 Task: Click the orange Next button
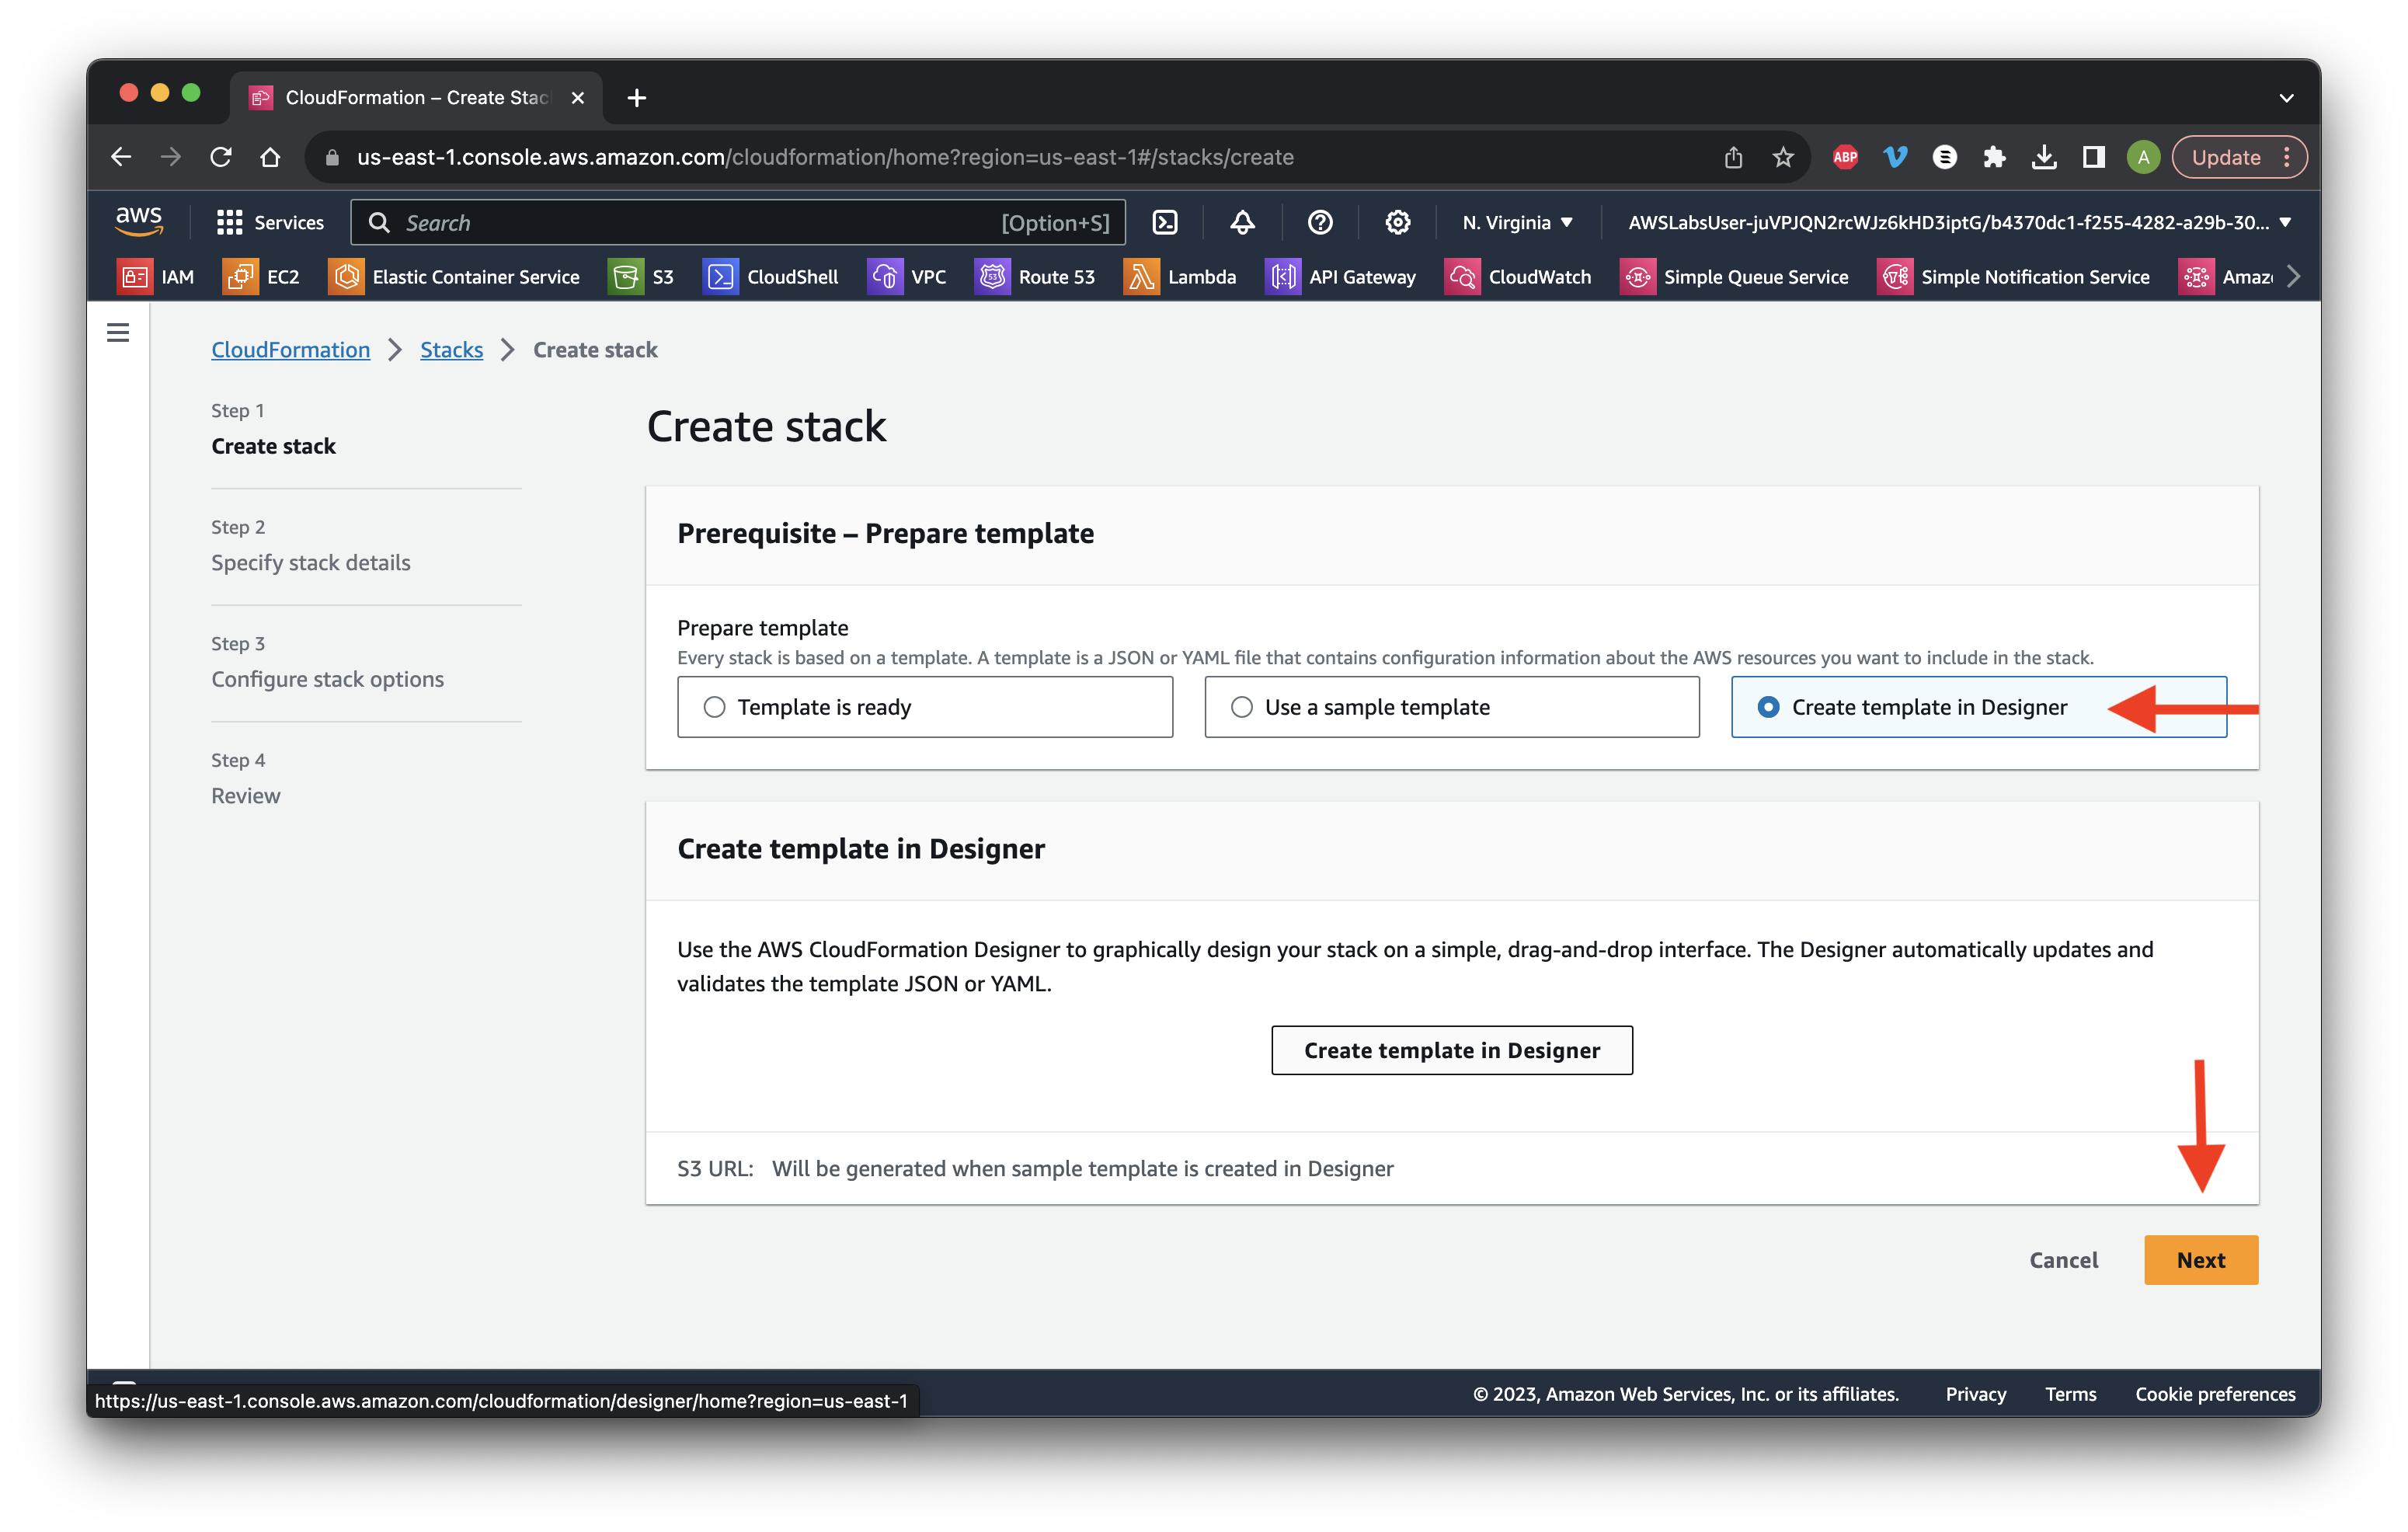[2201, 1260]
